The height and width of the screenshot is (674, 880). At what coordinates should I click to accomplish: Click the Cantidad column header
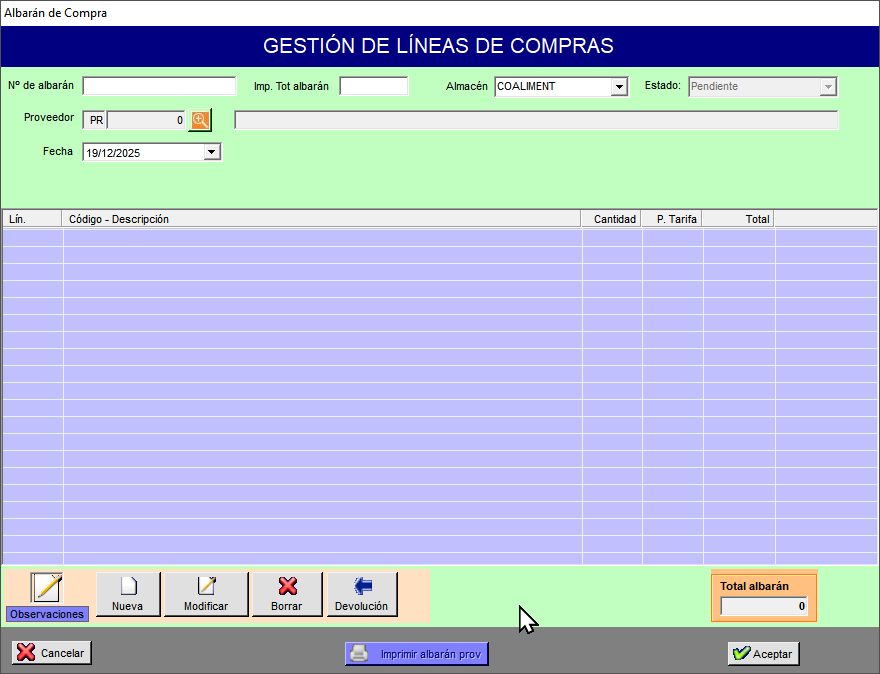[x=612, y=219]
